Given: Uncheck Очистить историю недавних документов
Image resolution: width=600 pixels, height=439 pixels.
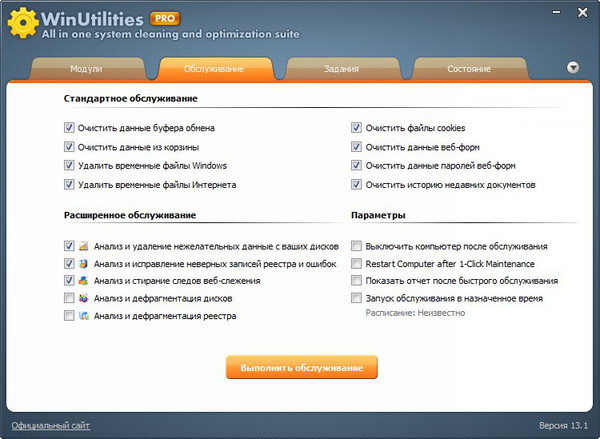Looking at the screenshot, I should pyautogui.click(x=356, y=184).
